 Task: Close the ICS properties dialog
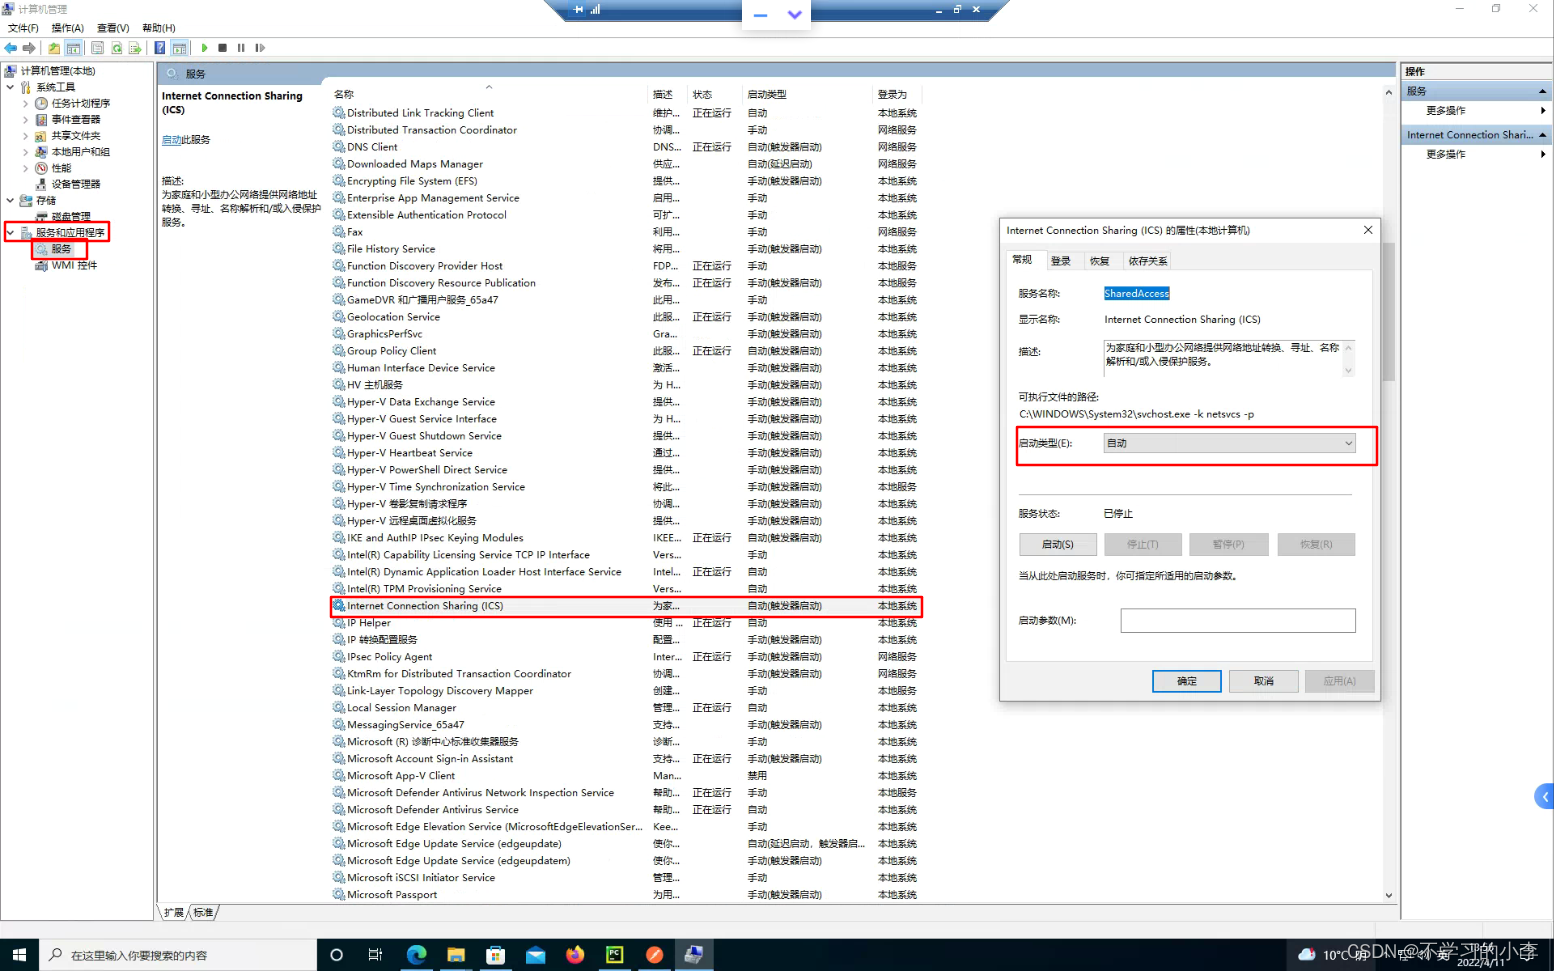click(1368, 230)
